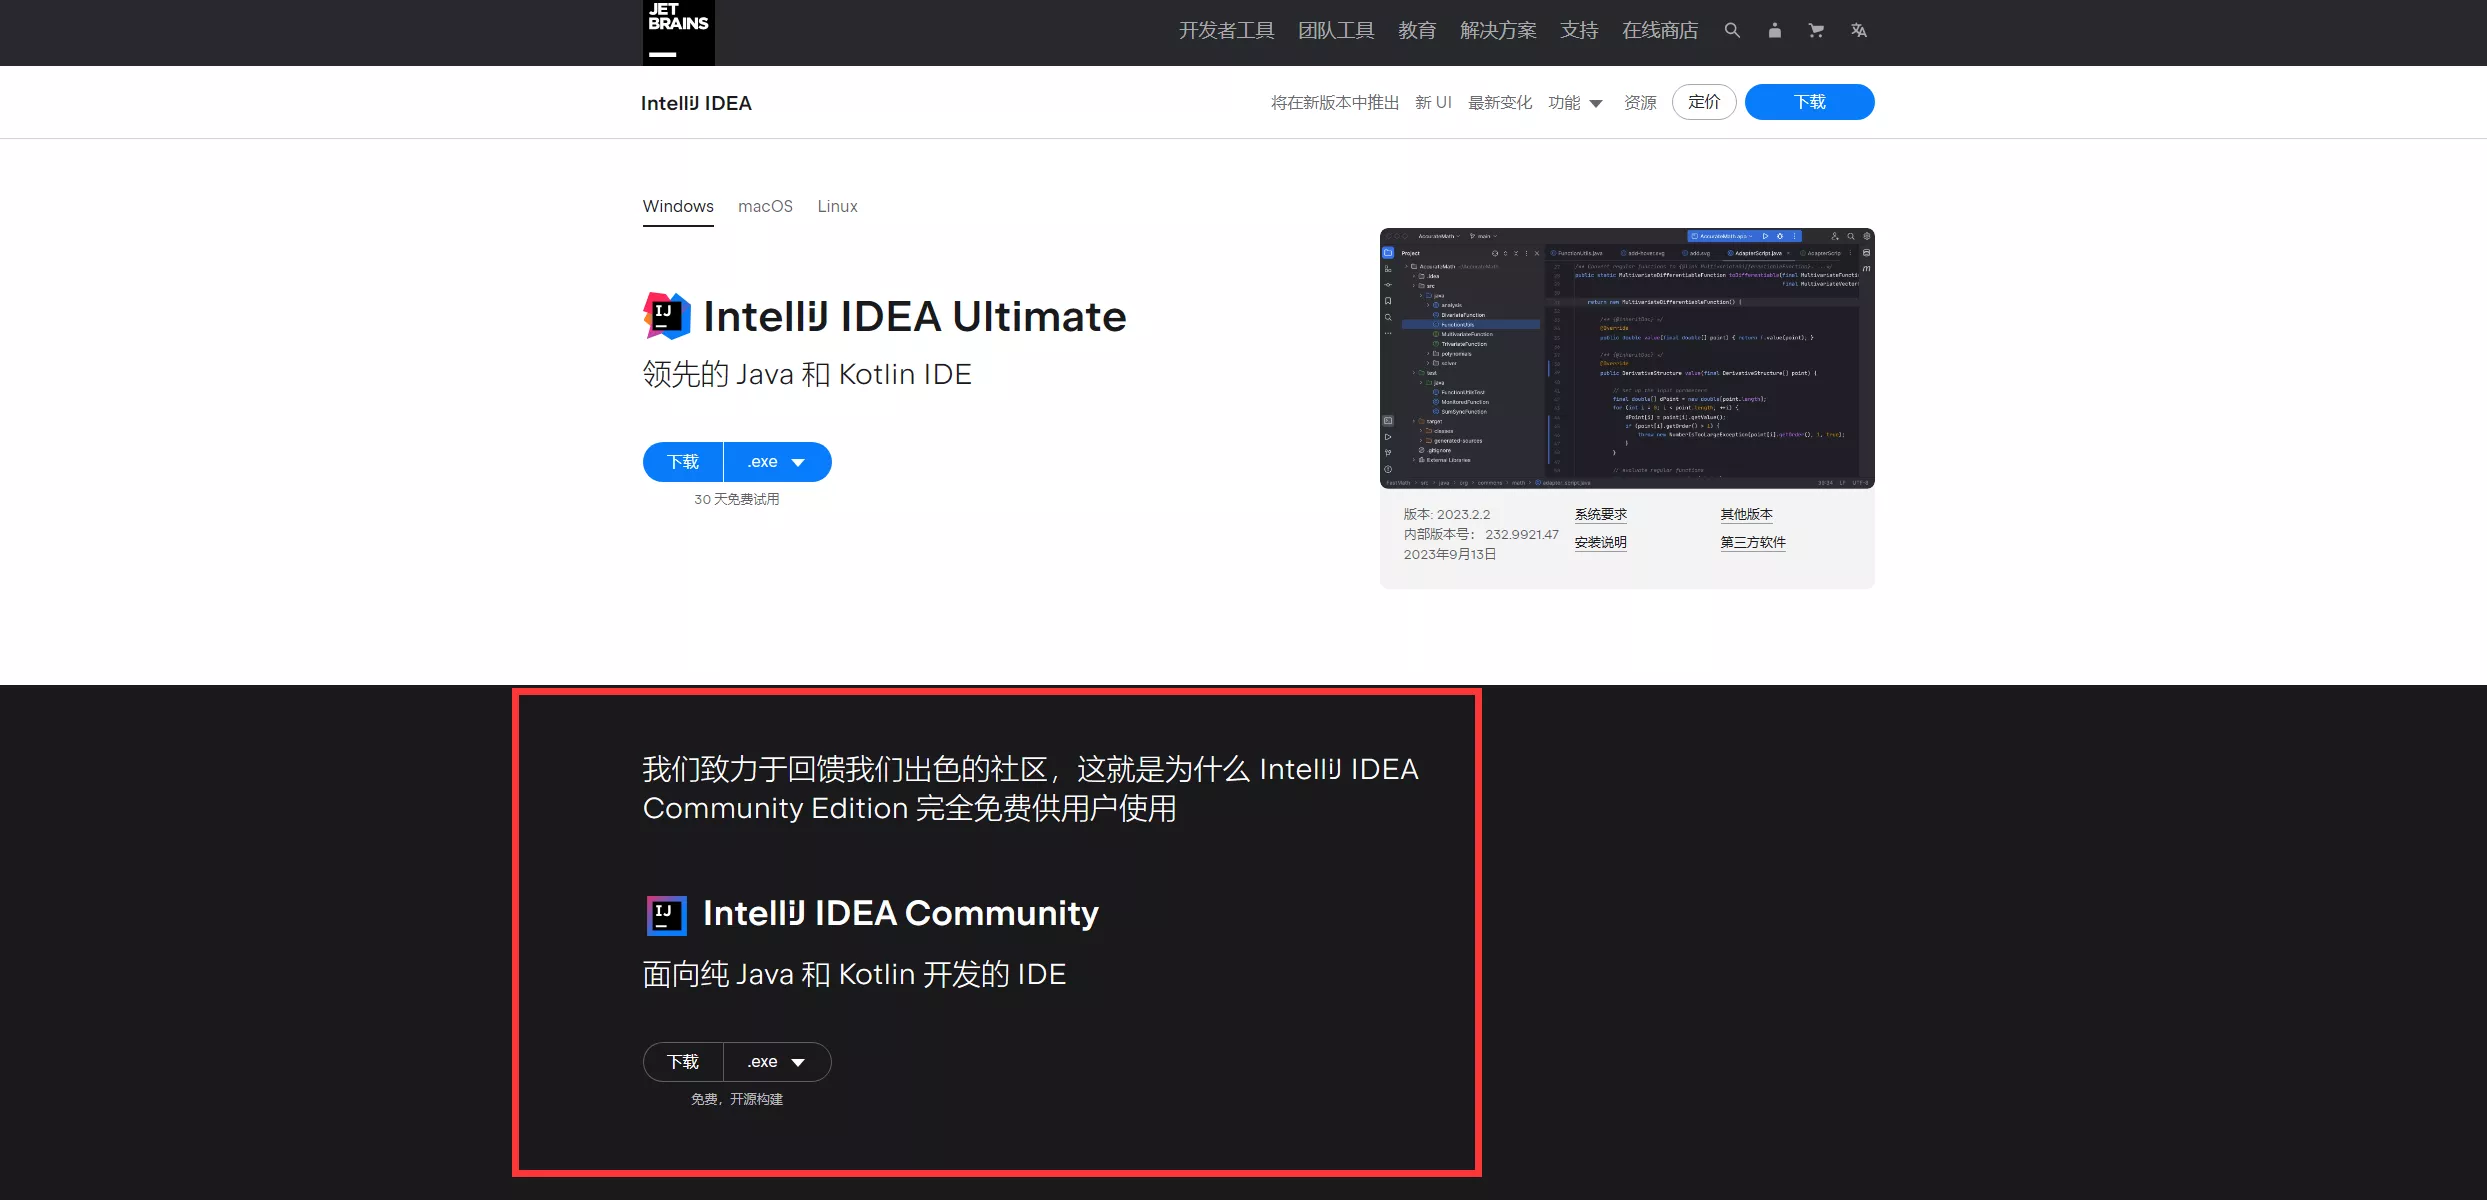
Task: Open the 其他版本 link
Action: tap(1746, 514)
